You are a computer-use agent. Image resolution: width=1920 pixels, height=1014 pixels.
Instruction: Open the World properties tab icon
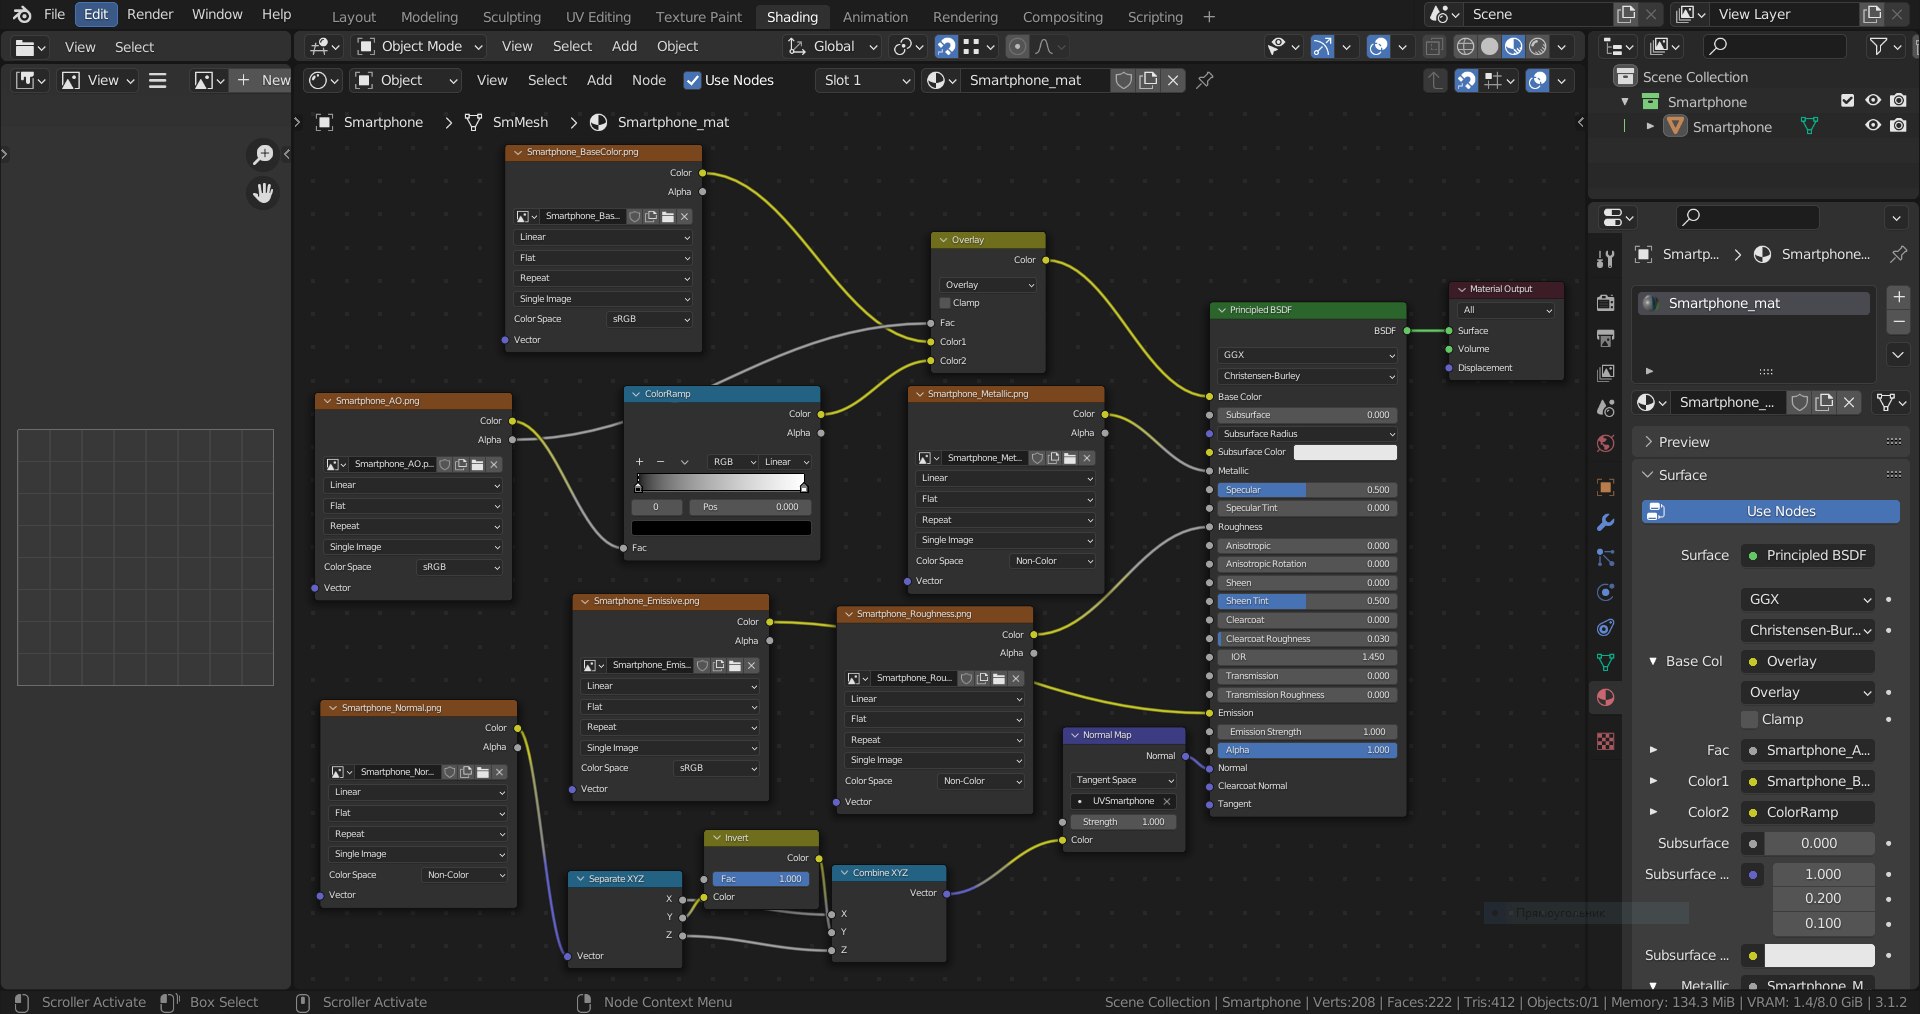1605,443
